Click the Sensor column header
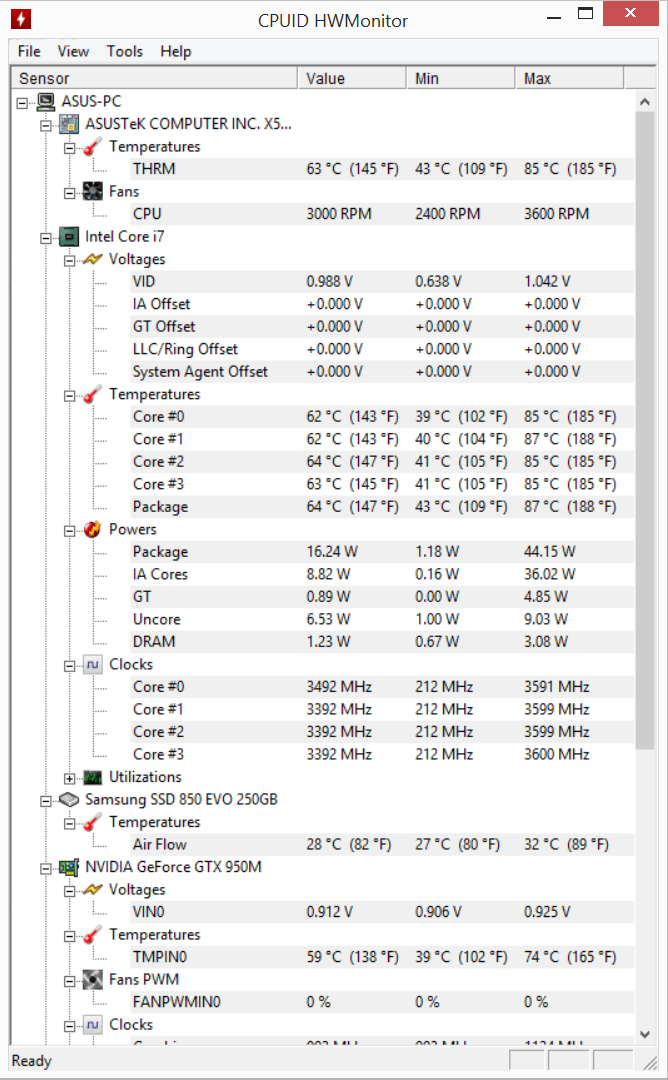Screen dimensions: 668x1080 [x=154, y=79]
